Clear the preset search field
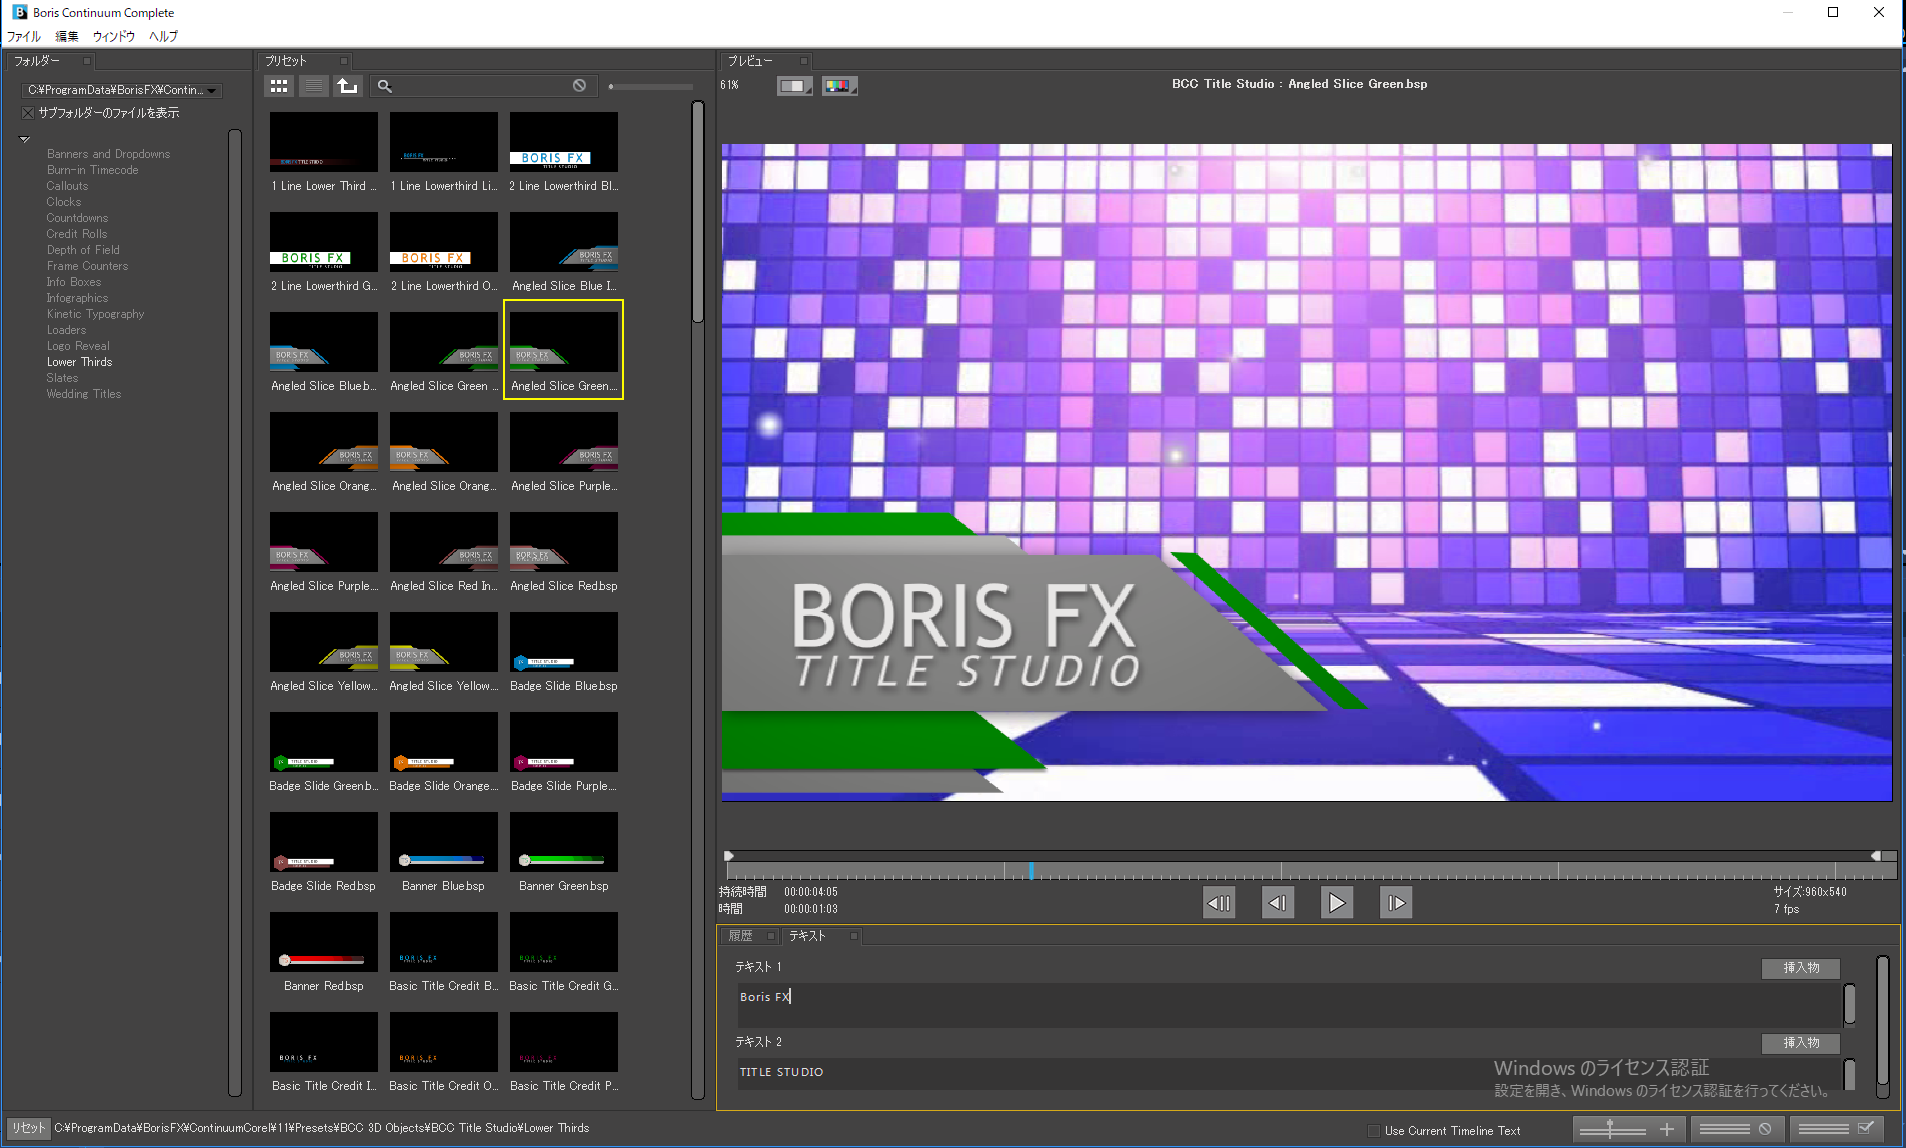The height and width of the screenshot is (1148, 1906). click(579, 86)
